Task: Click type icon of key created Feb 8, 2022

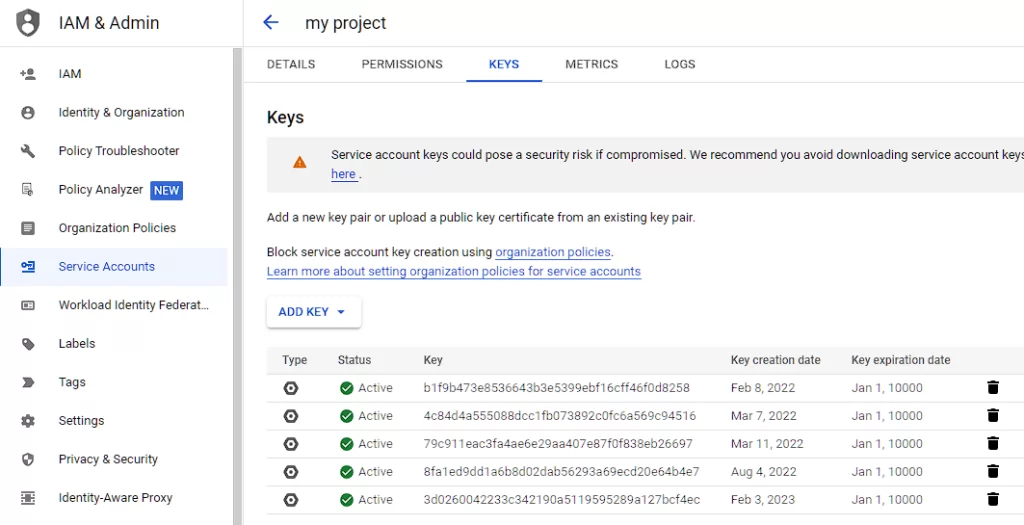Action: click(x=291, y=388)
